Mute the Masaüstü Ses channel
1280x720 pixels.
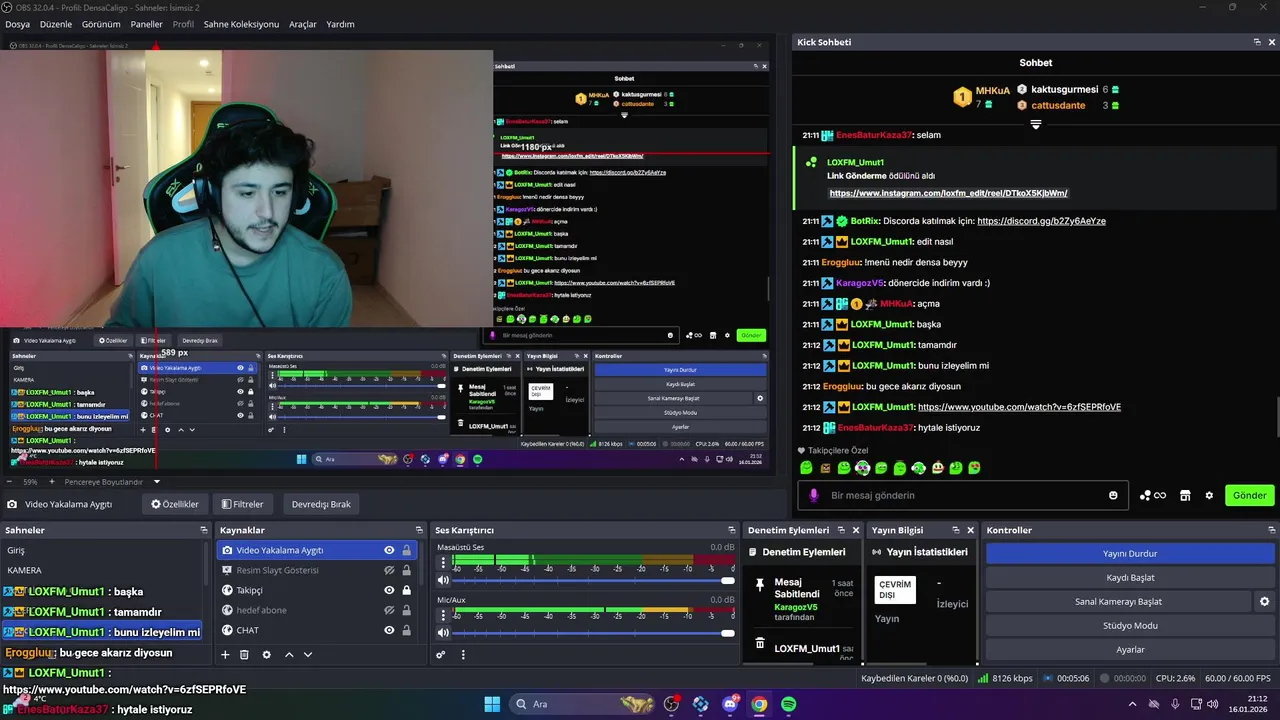point(443,580)
